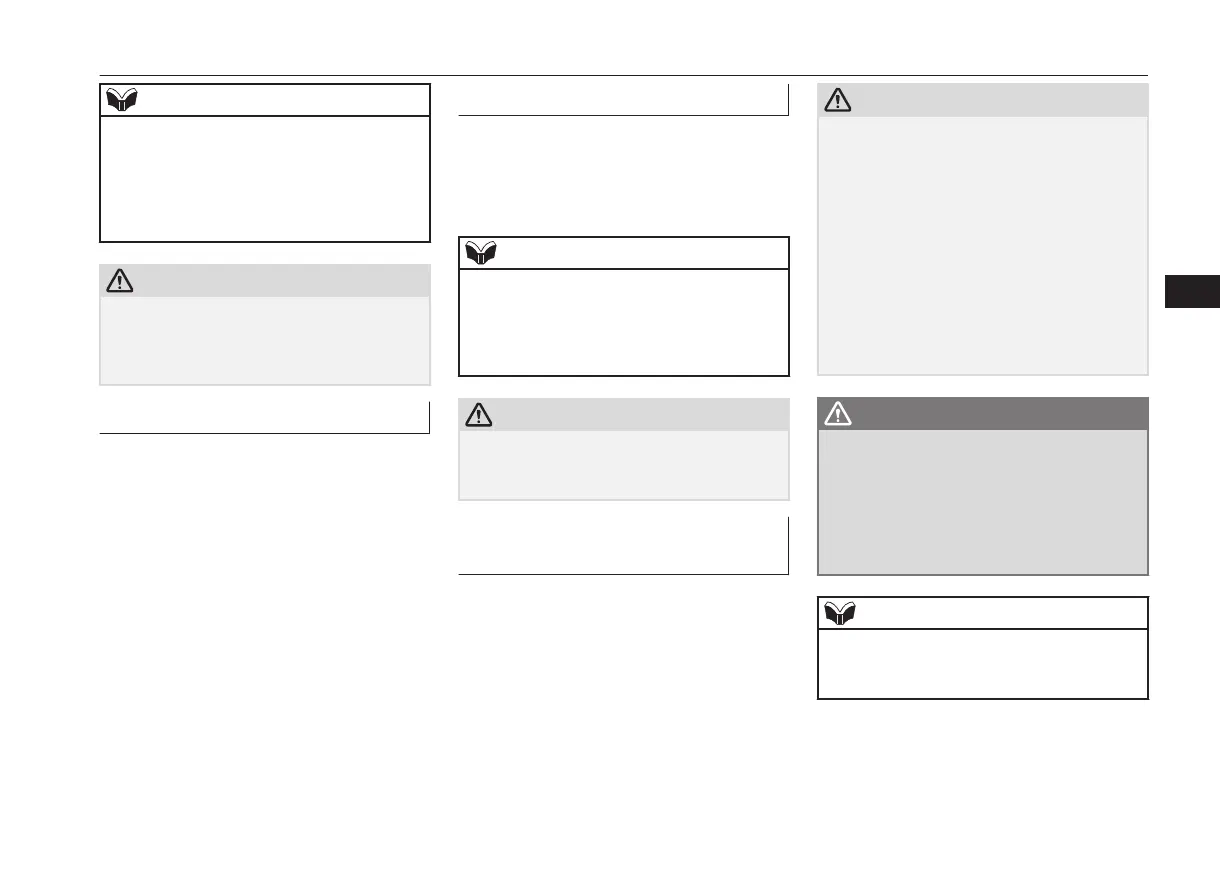Image resolution: width=1220 pixels, height=871 pixels.
Task: Click the caution triangle in middle column
Action: click(478, 415)
